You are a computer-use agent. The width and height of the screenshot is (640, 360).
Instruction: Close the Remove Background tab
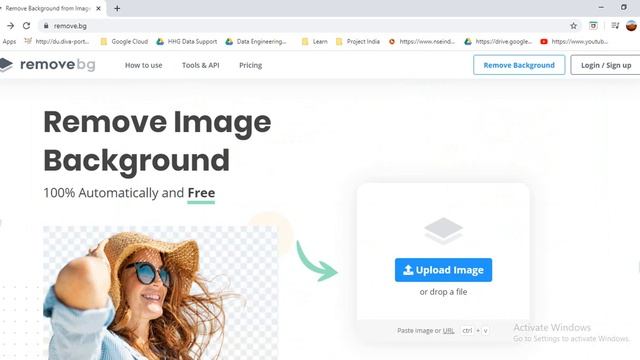[x=98, y=8]
